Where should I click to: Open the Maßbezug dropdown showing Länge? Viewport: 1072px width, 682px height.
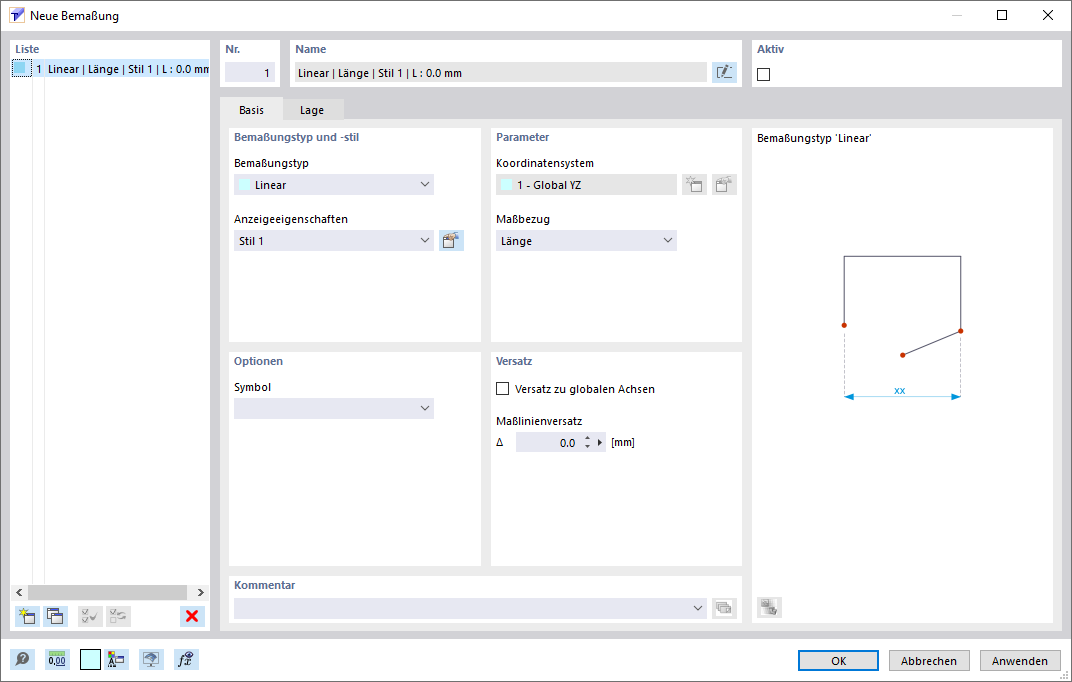click(586, 241)
